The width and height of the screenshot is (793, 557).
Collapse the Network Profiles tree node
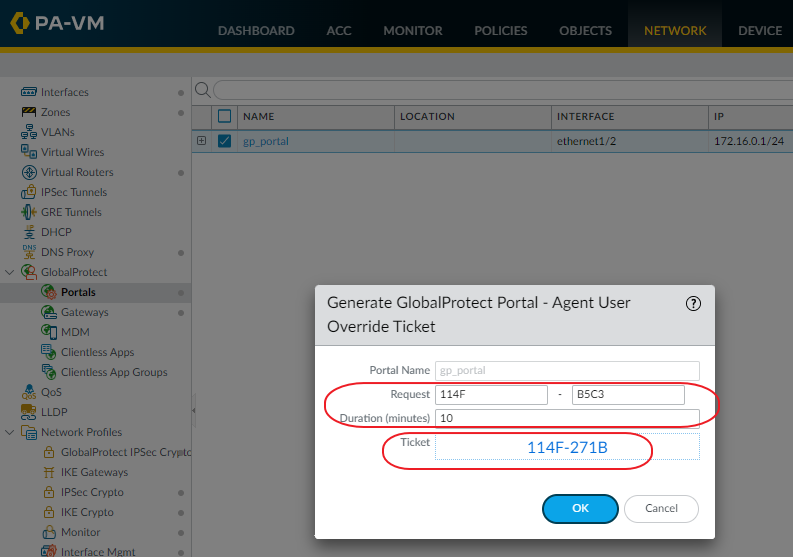coord(10,432)
